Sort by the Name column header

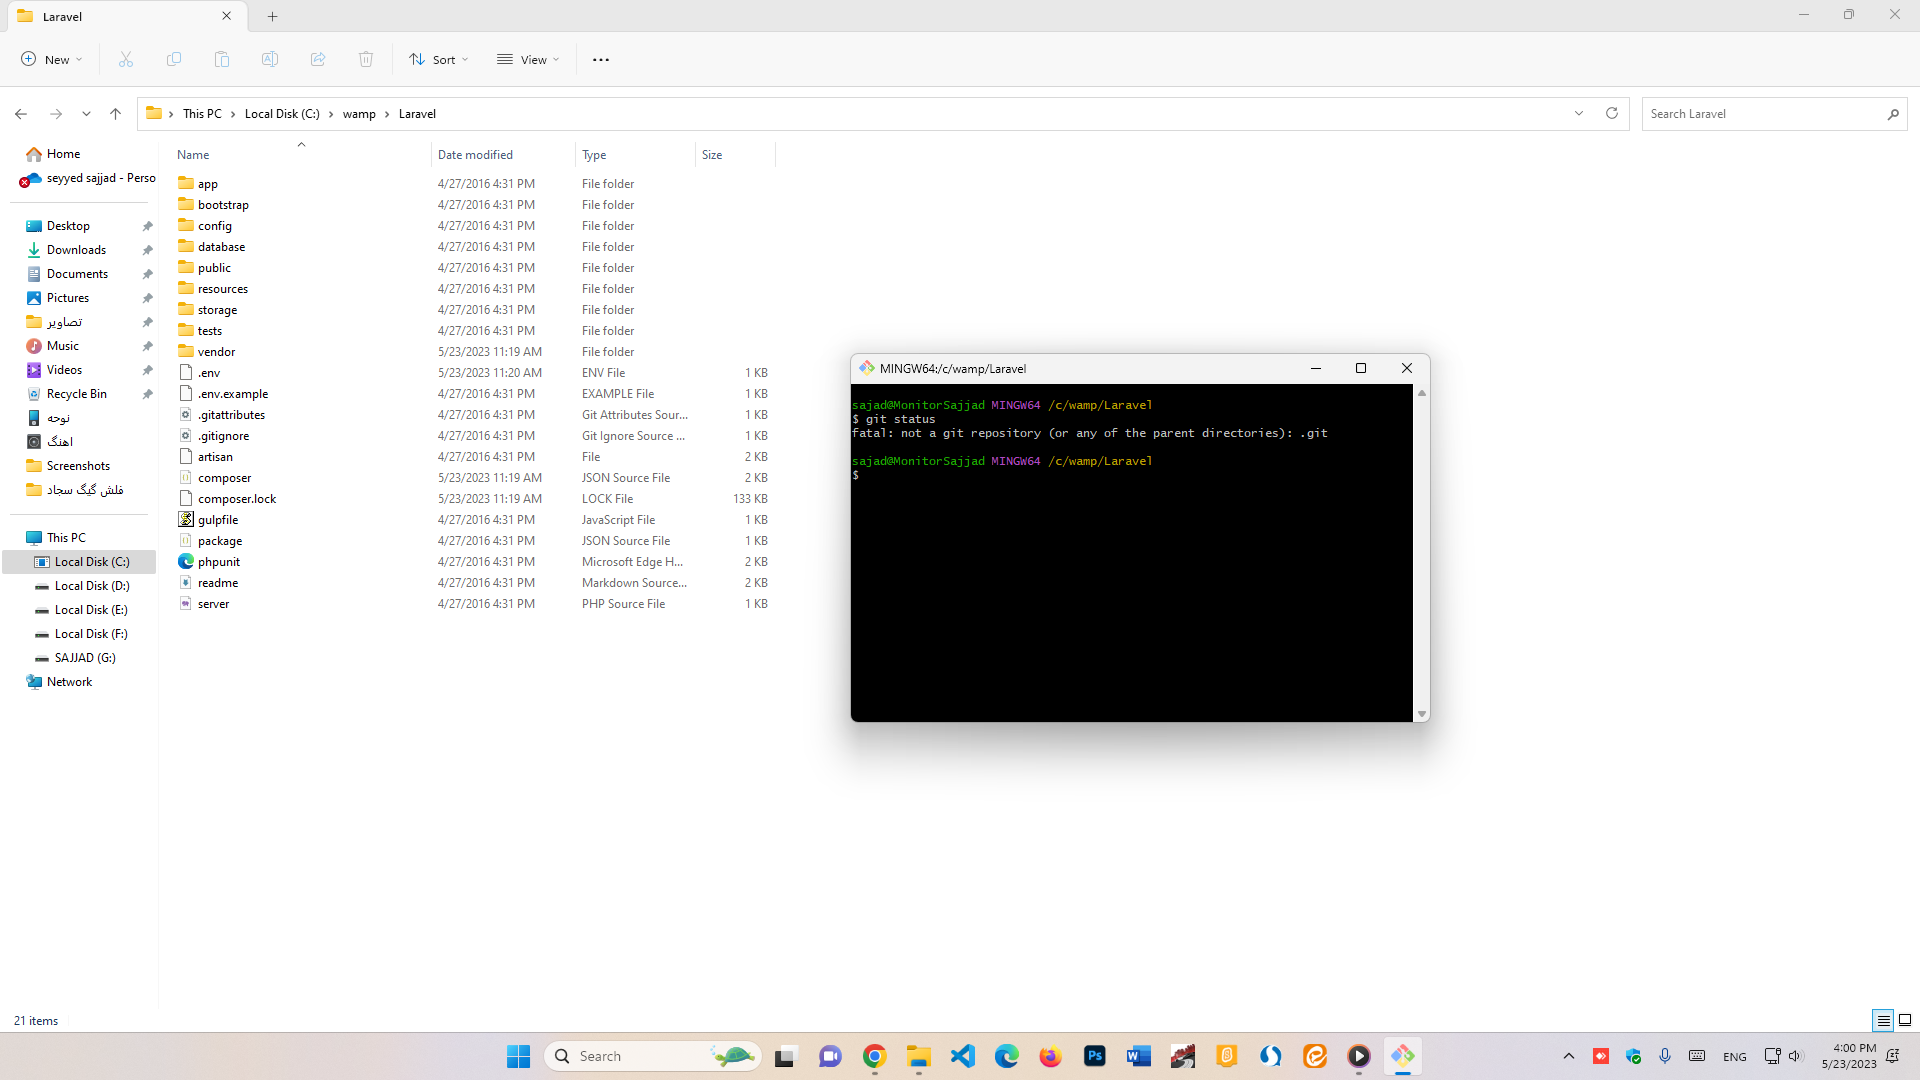pyautogui.click(x=301, y=155)
